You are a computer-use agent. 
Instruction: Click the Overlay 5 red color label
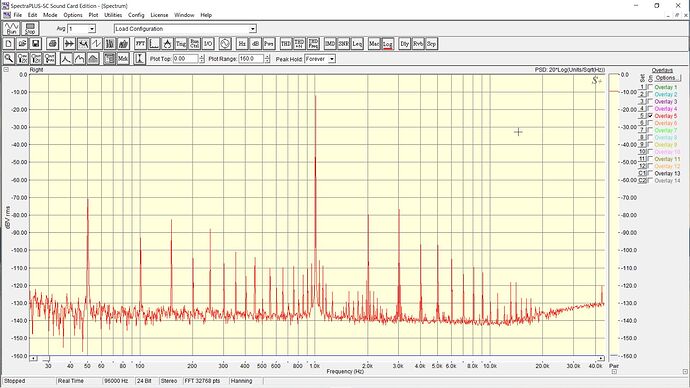[x=666, y=116]
